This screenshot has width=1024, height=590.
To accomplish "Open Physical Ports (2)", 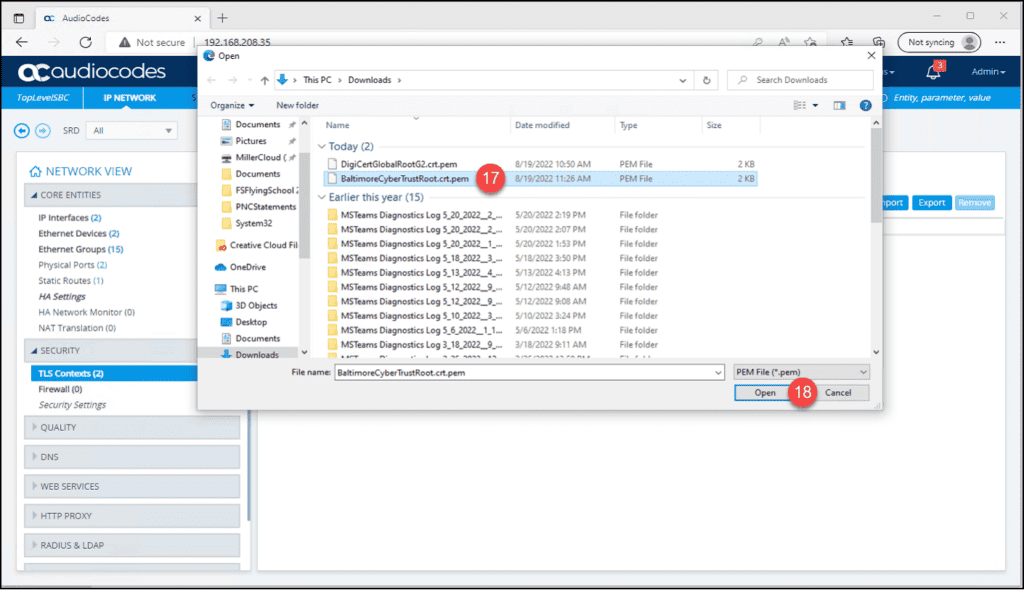I will (72, 265).
